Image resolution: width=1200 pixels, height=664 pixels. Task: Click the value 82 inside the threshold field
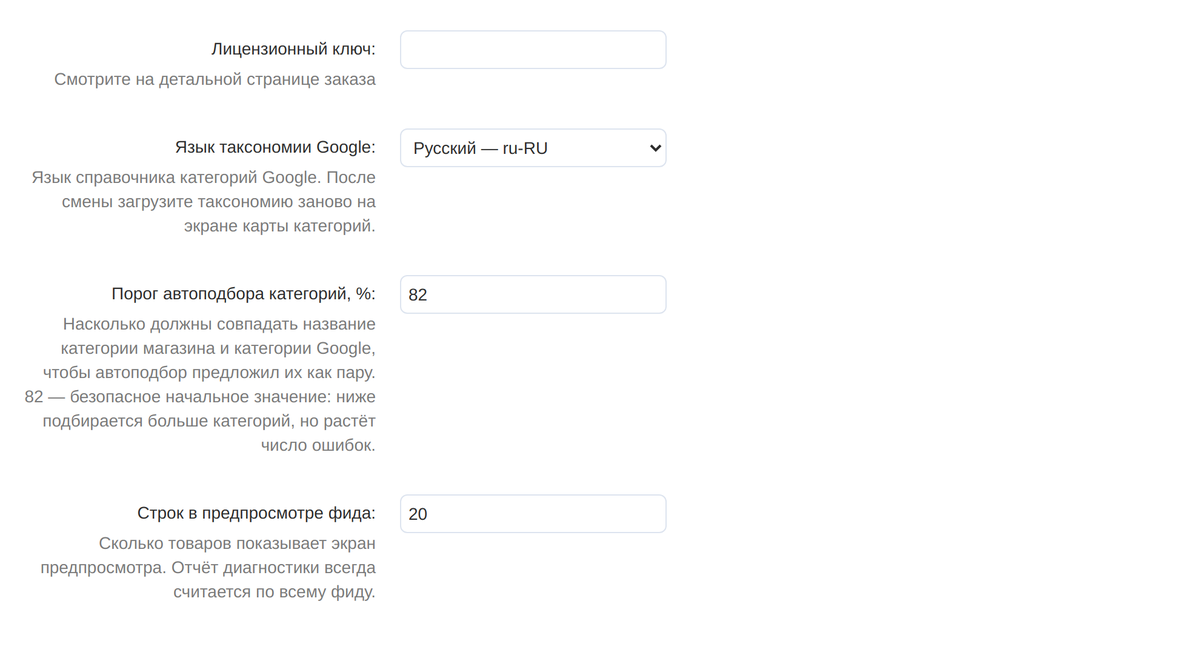click(418, 295)
